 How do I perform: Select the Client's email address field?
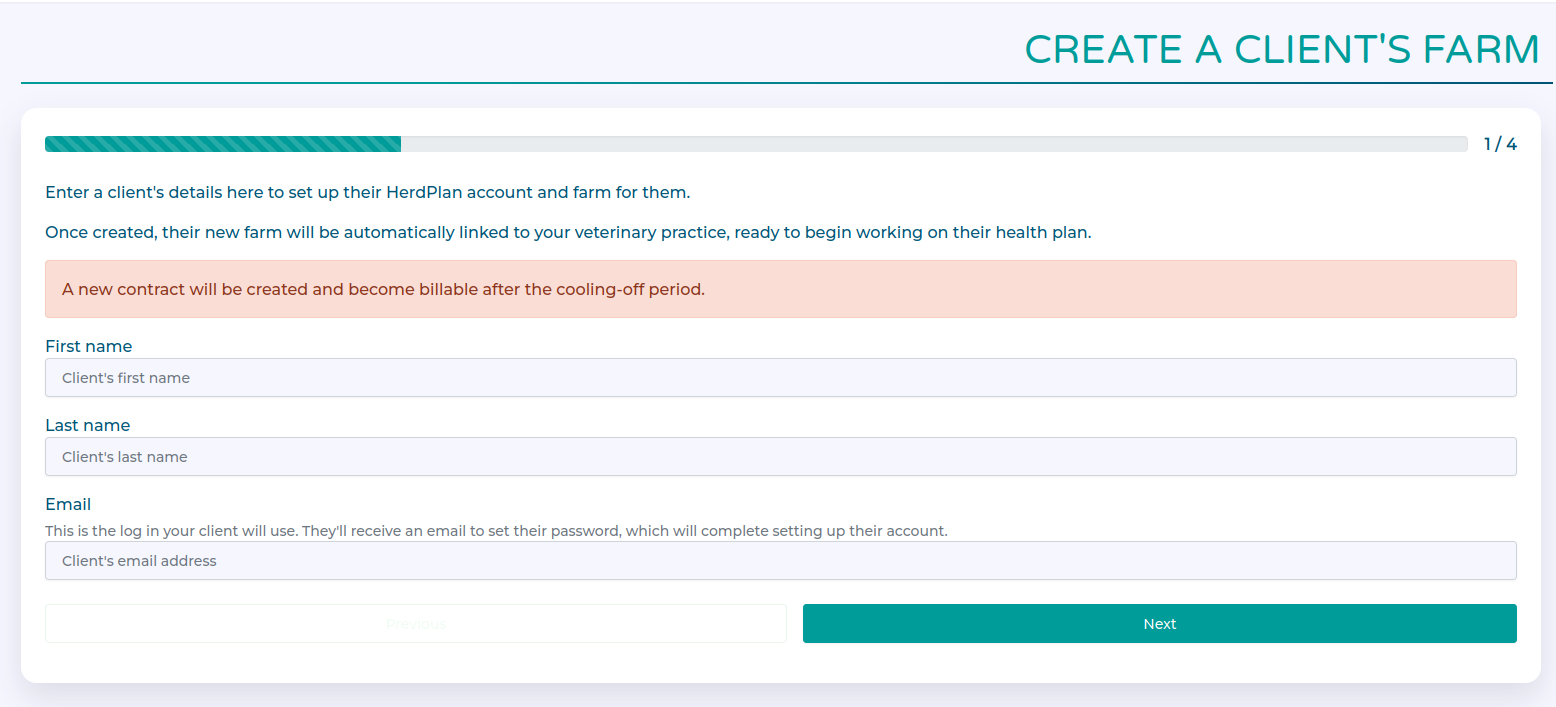[780, 561]
